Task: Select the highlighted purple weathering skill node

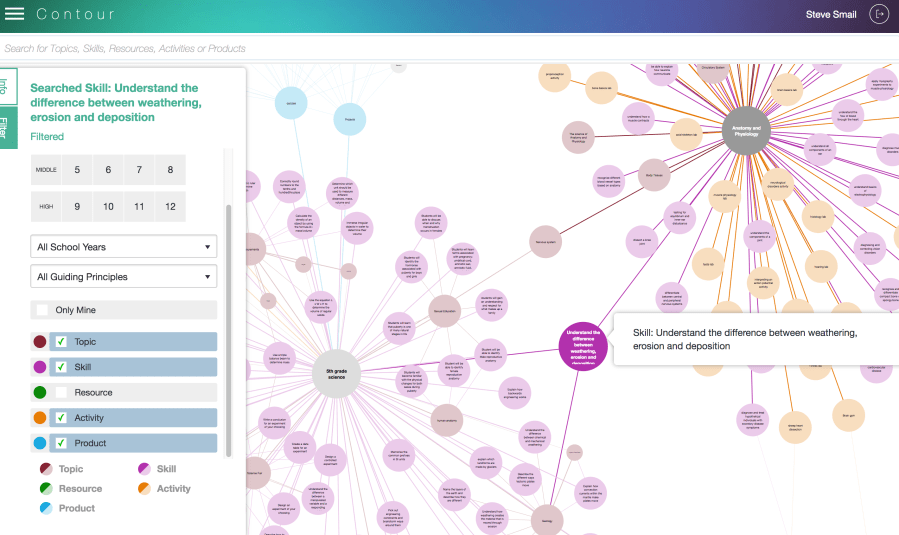Action: (582, 346)
